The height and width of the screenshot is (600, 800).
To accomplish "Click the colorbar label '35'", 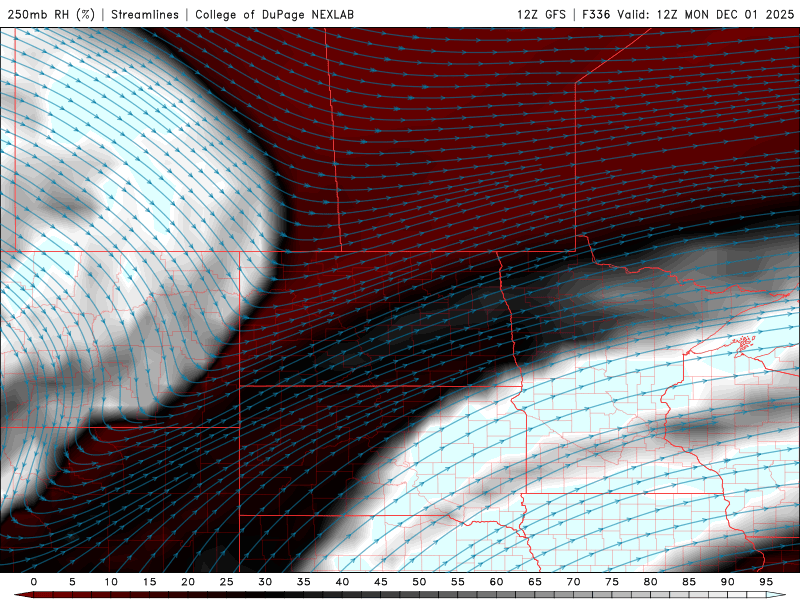I will 304,582.
